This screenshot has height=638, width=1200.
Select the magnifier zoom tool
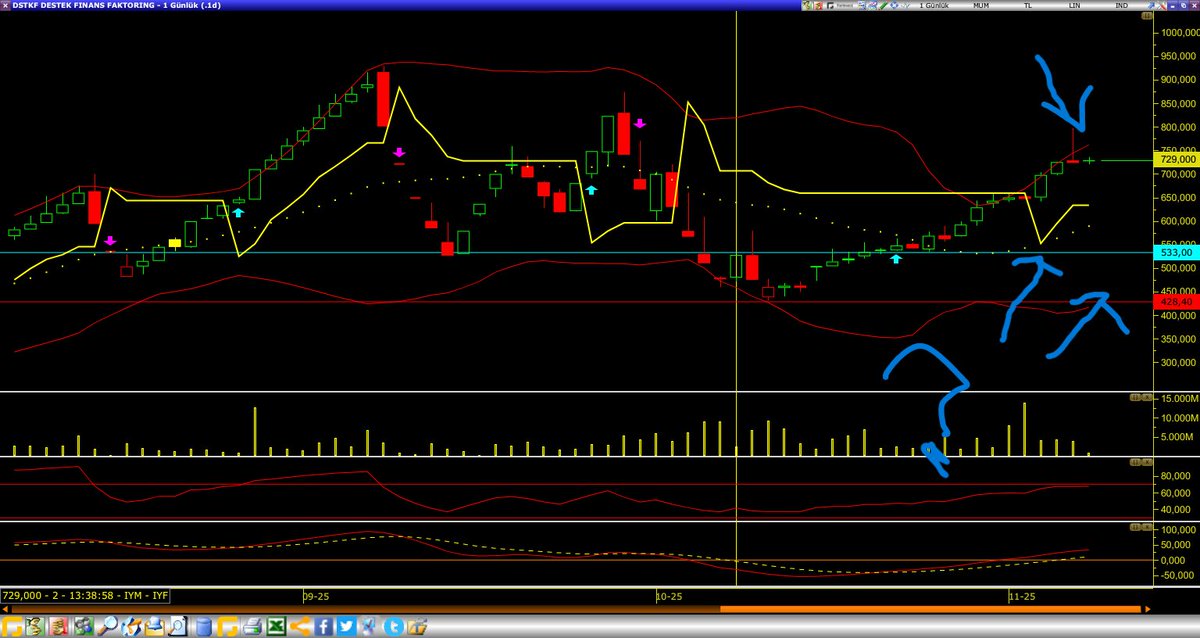coord(109,628)
